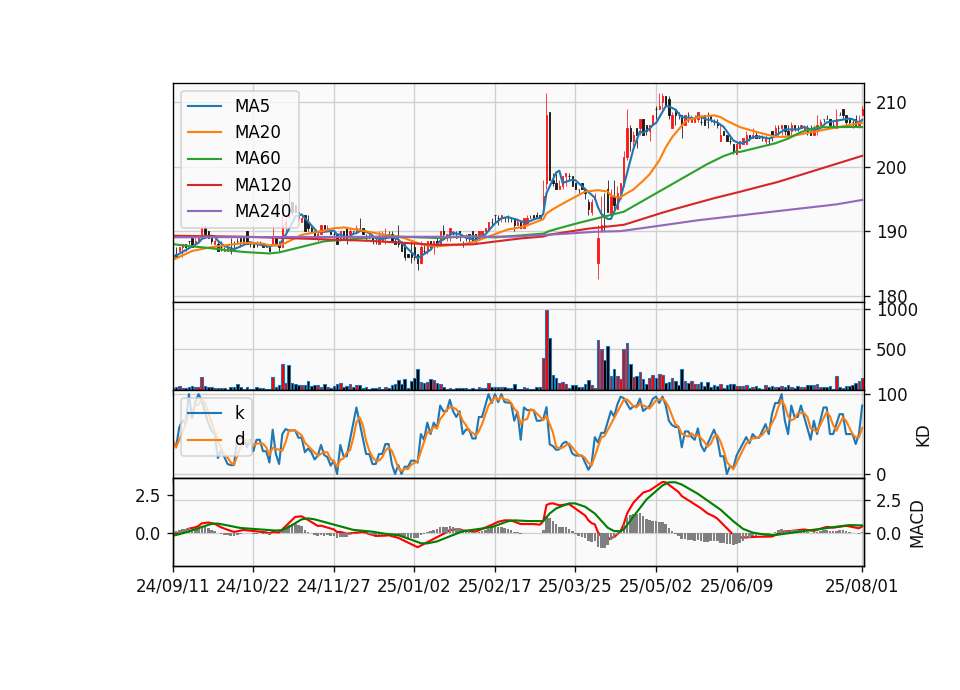Click the 25/02/17 date axis label

click(495, 586)
